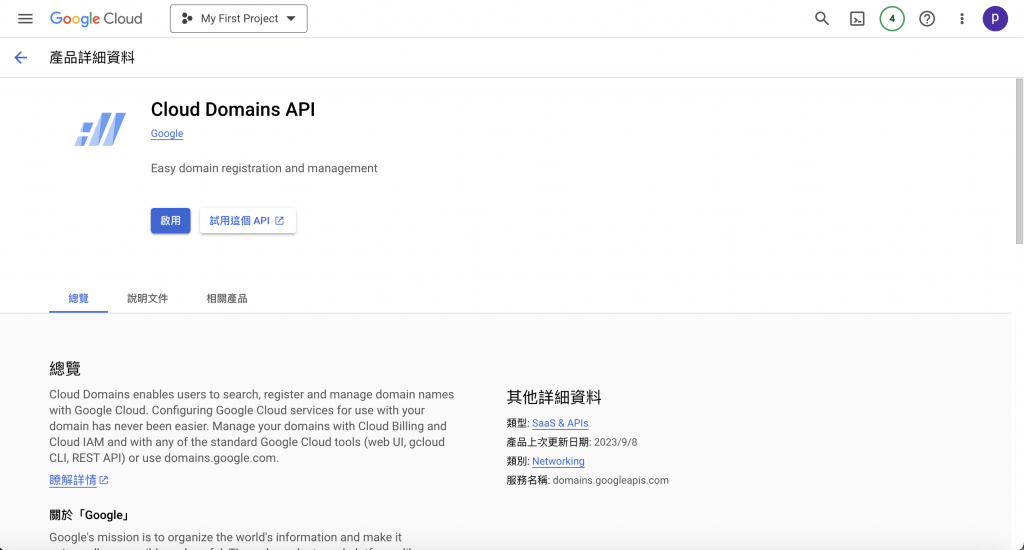Click the search magnifier icon
The height and width of the screenshot is (550, 1024).
click(822, 18)
